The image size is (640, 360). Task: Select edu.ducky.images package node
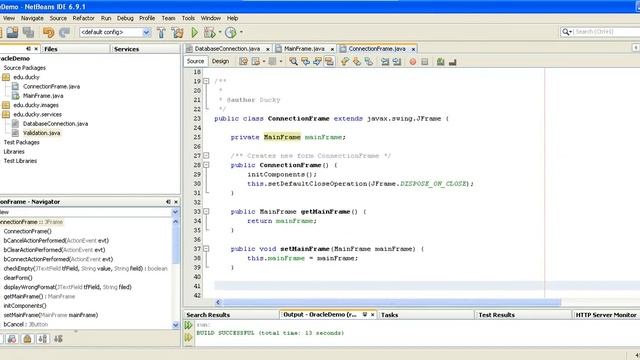[x=36, y=105]
